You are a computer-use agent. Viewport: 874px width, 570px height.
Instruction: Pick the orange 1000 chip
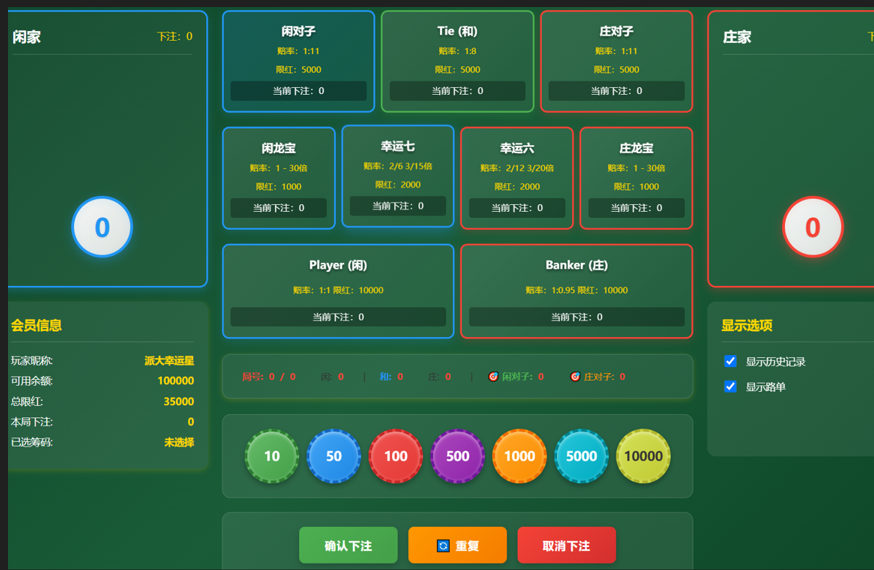tap(520, 456)
